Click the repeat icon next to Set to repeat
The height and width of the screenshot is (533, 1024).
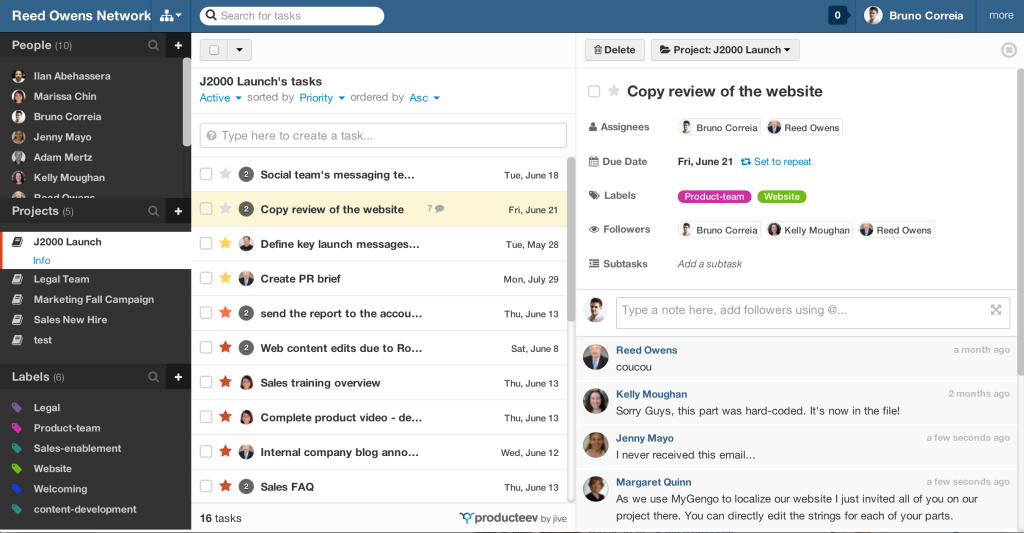(x=746, y=161)
